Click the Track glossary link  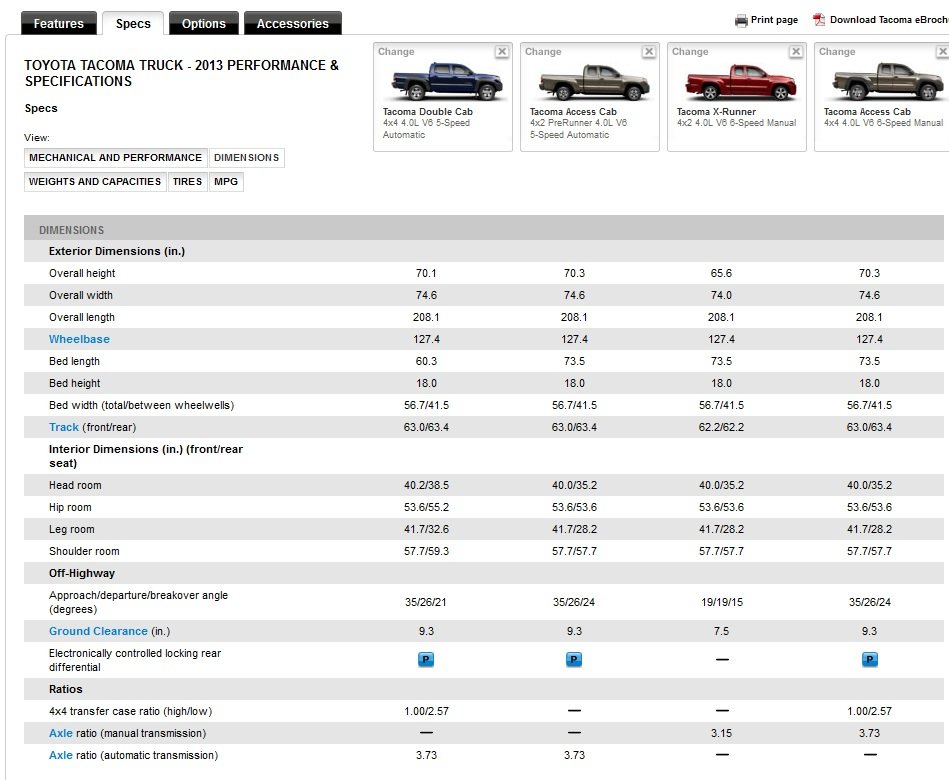pos(64,427)
